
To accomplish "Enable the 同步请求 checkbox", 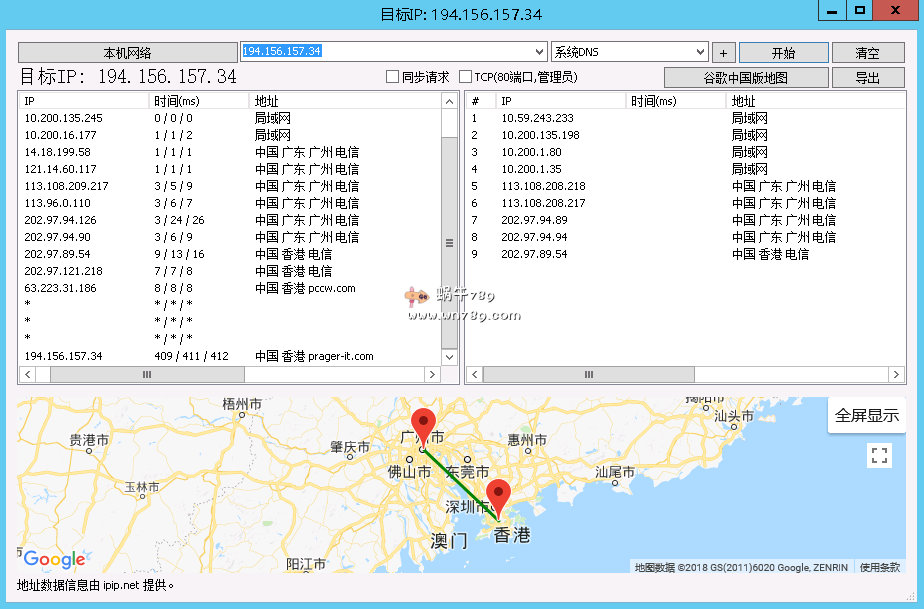I will (x=393, y=77).
